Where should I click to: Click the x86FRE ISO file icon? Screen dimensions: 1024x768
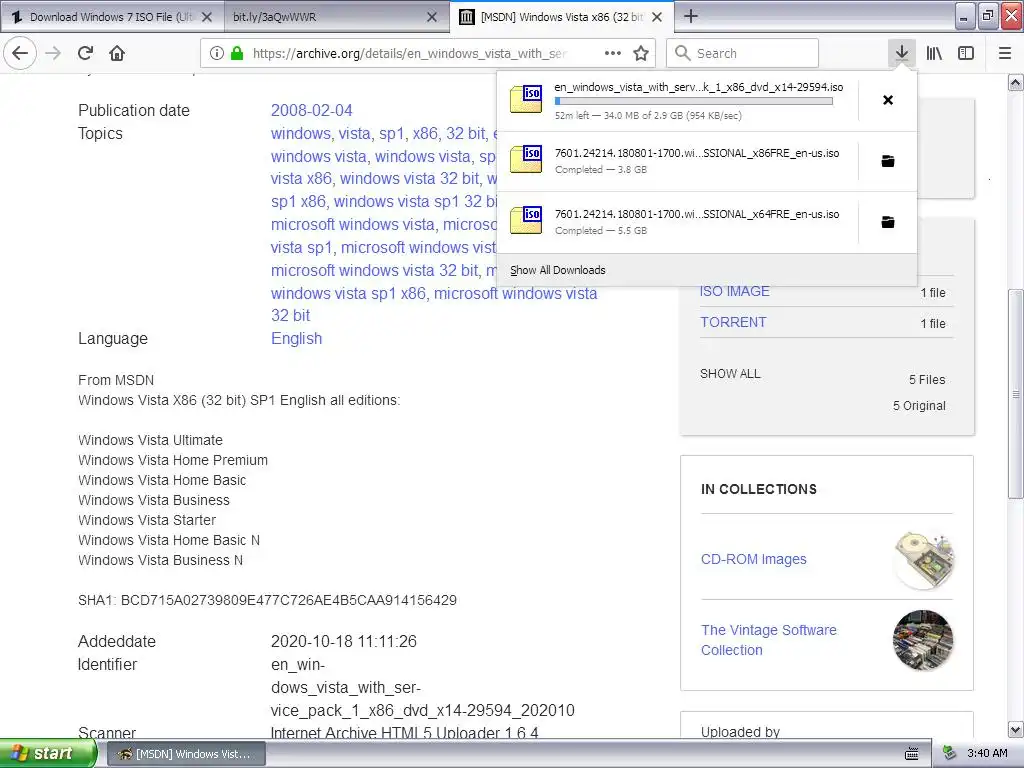(526, 159)
